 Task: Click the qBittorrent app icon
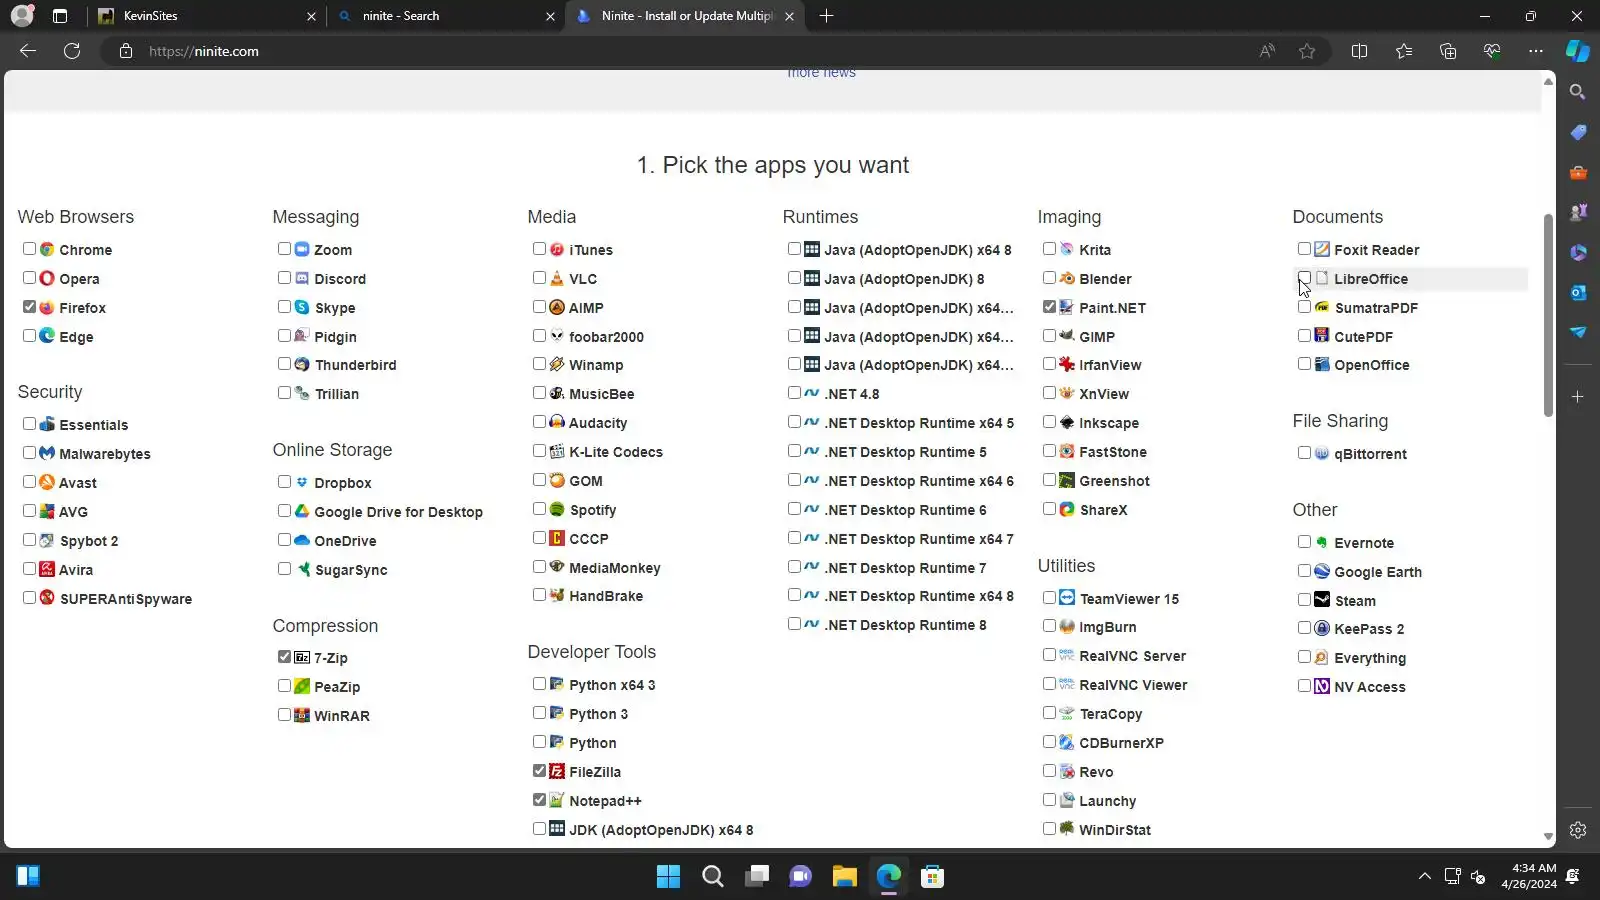click(x=1322, y=453)
